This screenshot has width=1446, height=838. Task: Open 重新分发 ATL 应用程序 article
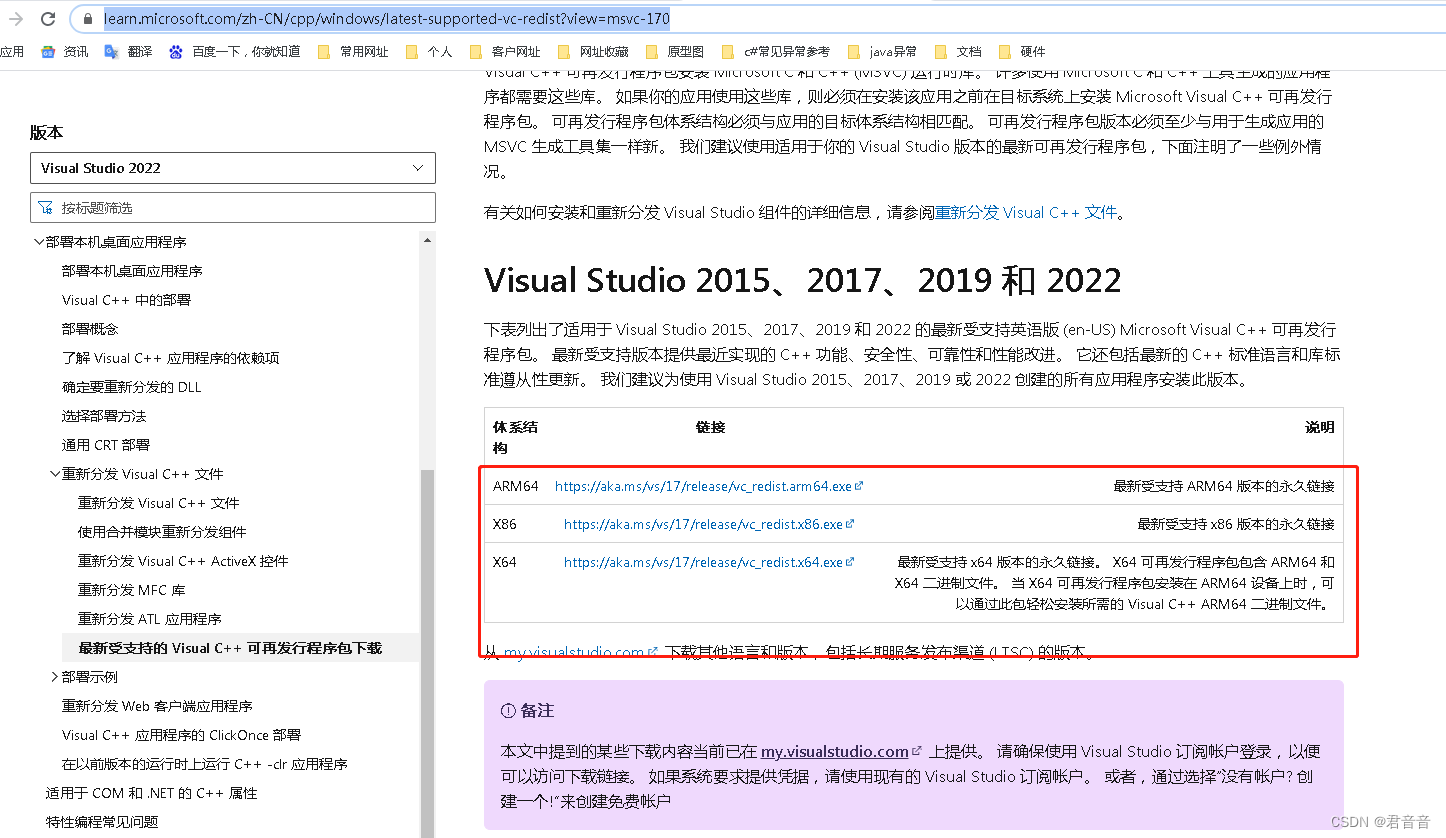pyautogui.click(x=150, y=619)
